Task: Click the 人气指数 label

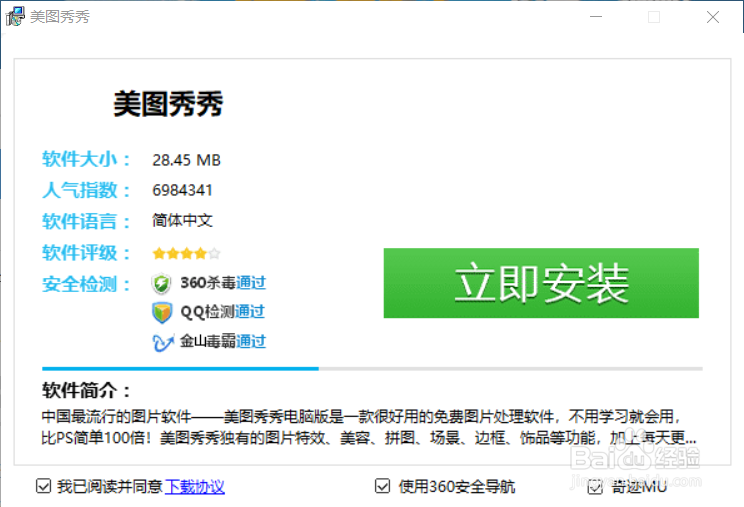Action: coord(86,190)
